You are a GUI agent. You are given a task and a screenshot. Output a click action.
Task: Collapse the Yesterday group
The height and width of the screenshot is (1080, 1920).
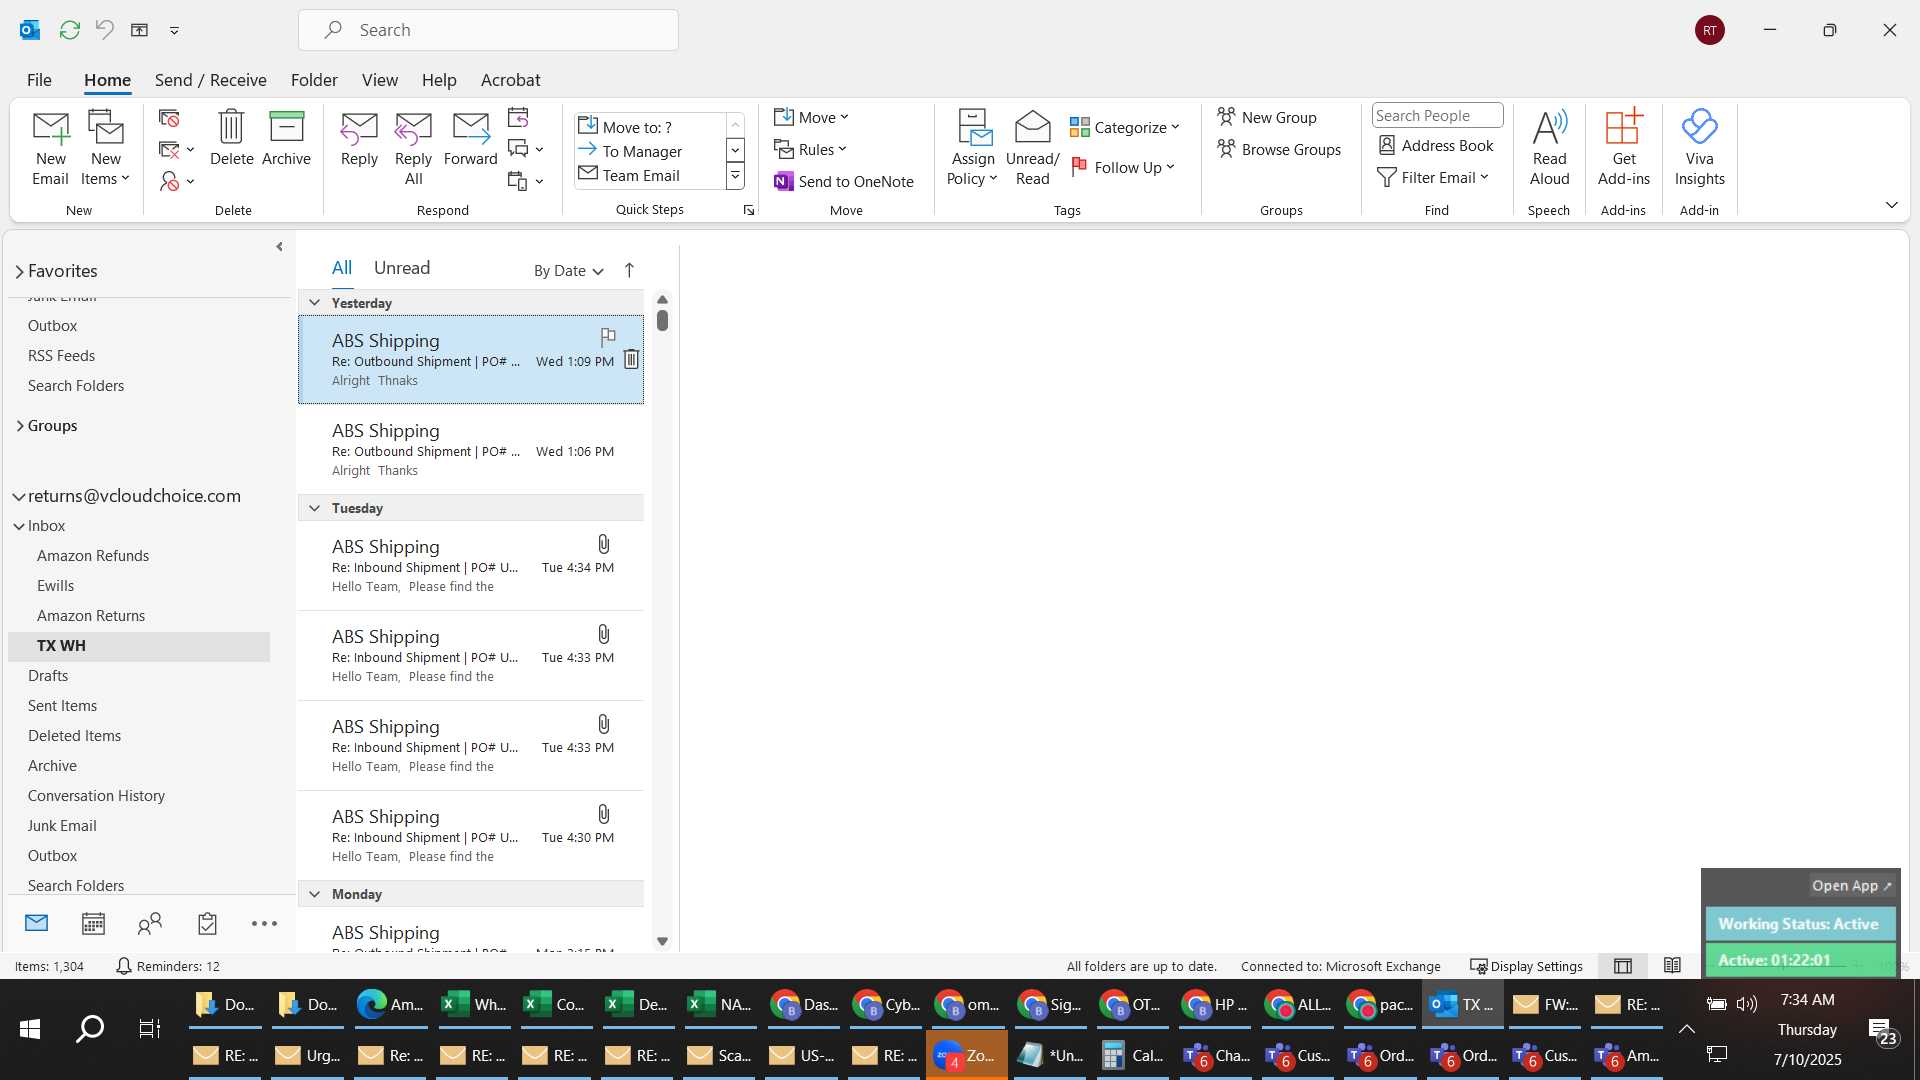[314, 303]
